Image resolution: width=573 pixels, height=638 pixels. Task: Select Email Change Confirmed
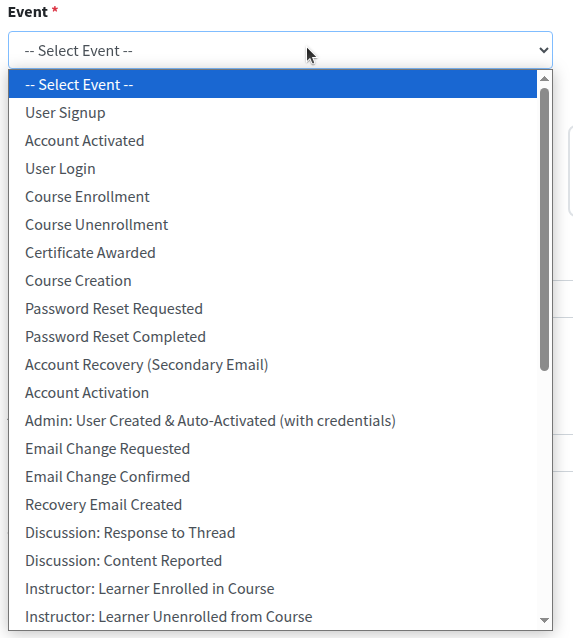tap(273, 477)
